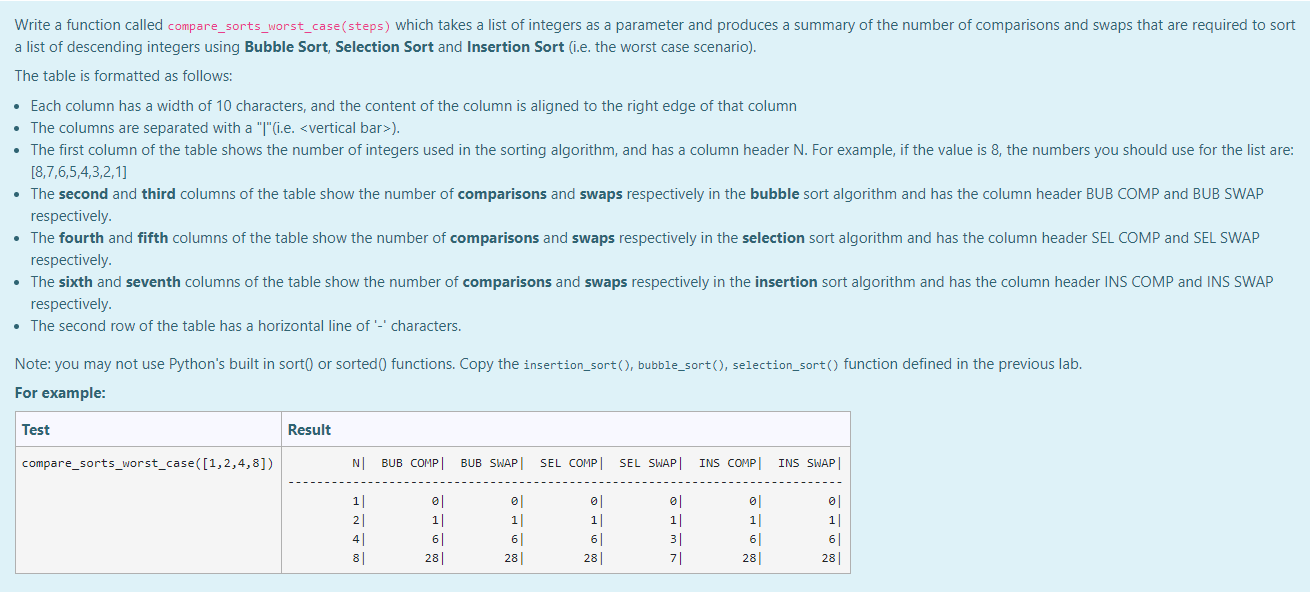Click the N value 4 in result
Screen dimensions: 1310x592
357,538
